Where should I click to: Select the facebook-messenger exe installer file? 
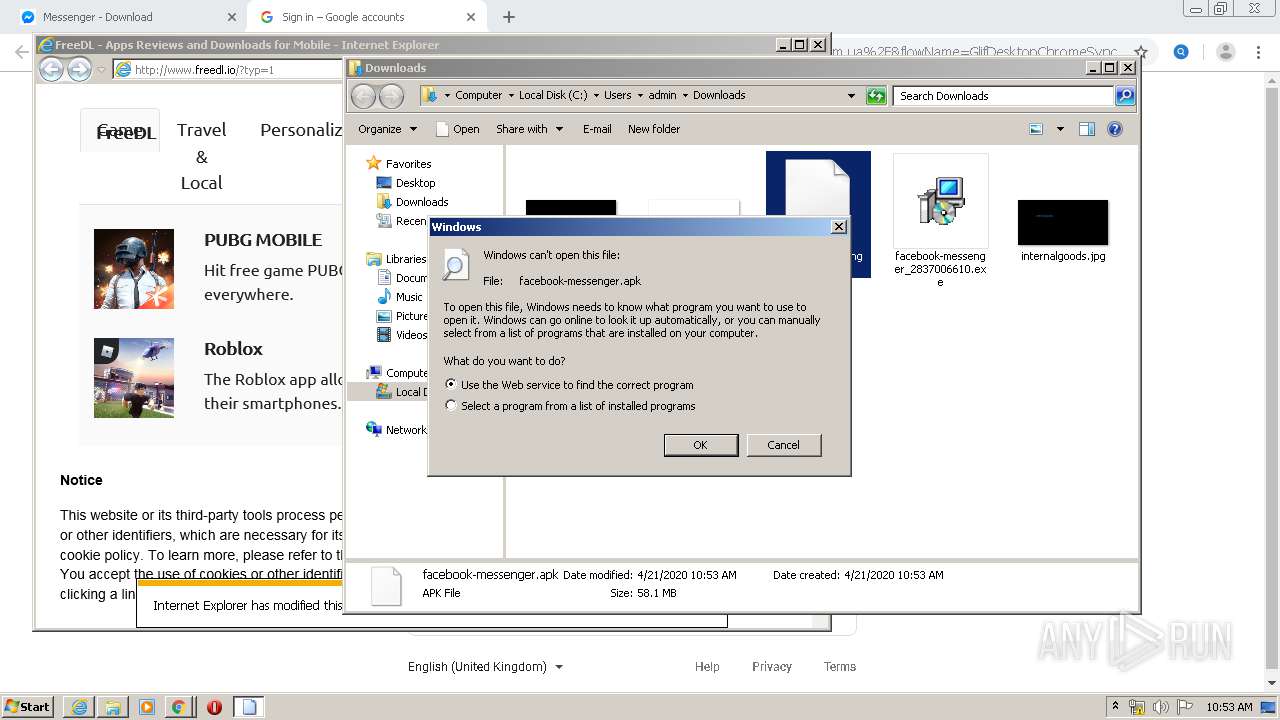coord(940,221)
